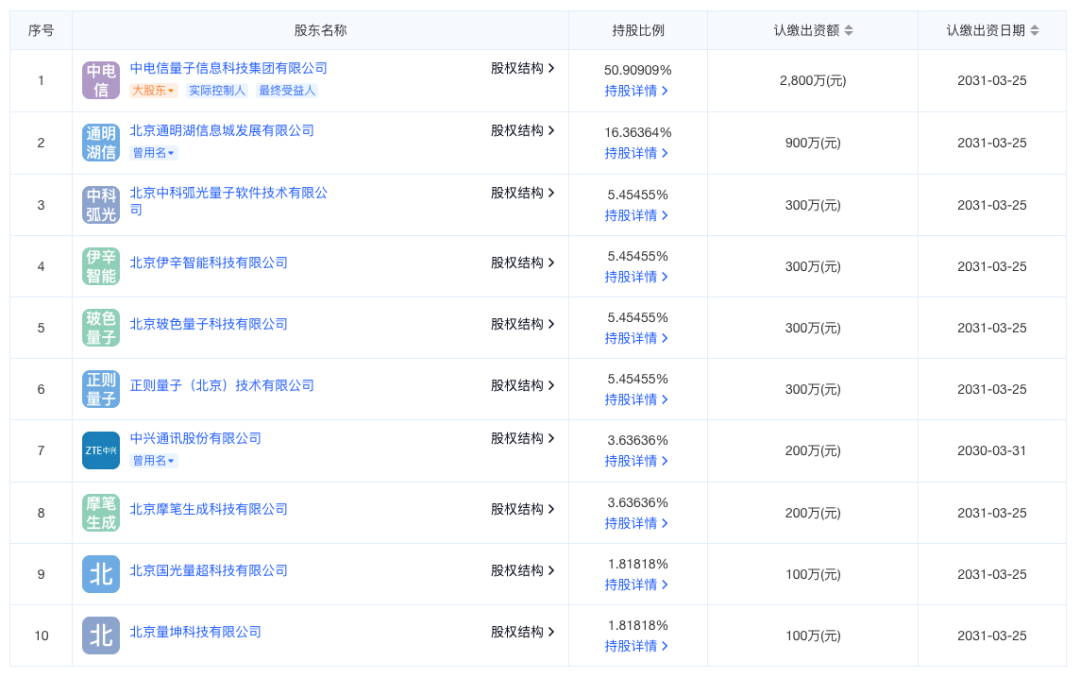Open 北京国光量超科技有限公司 company link

click(x=209, y=571)
